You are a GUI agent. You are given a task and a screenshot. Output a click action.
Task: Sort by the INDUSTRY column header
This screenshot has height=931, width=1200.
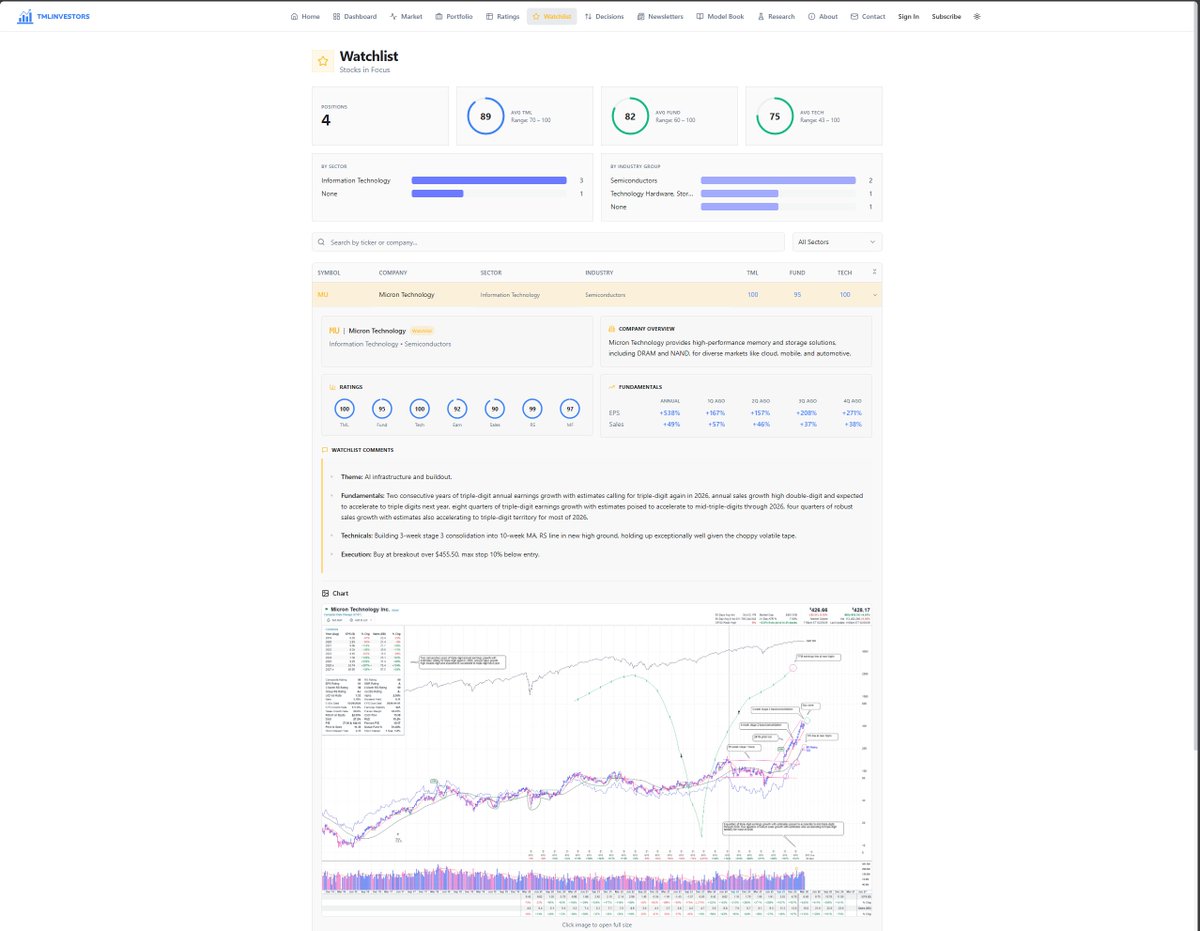click(599, 272)
